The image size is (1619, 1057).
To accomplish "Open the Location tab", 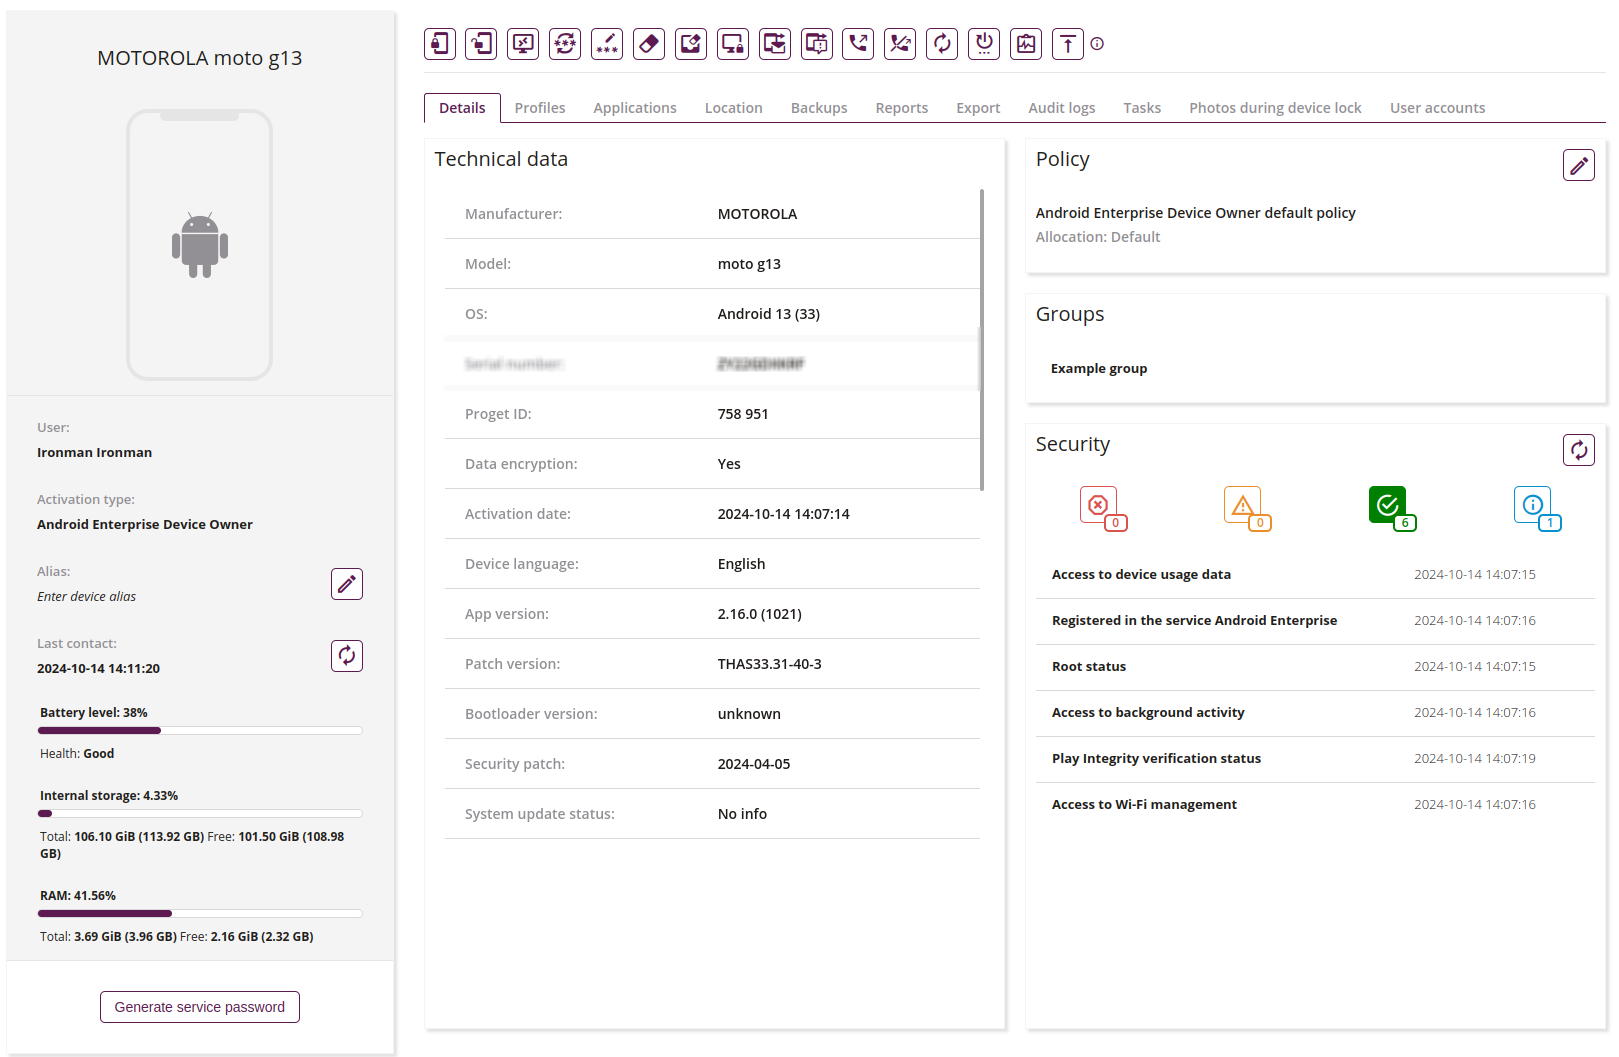I will click(x=734, y=108).
